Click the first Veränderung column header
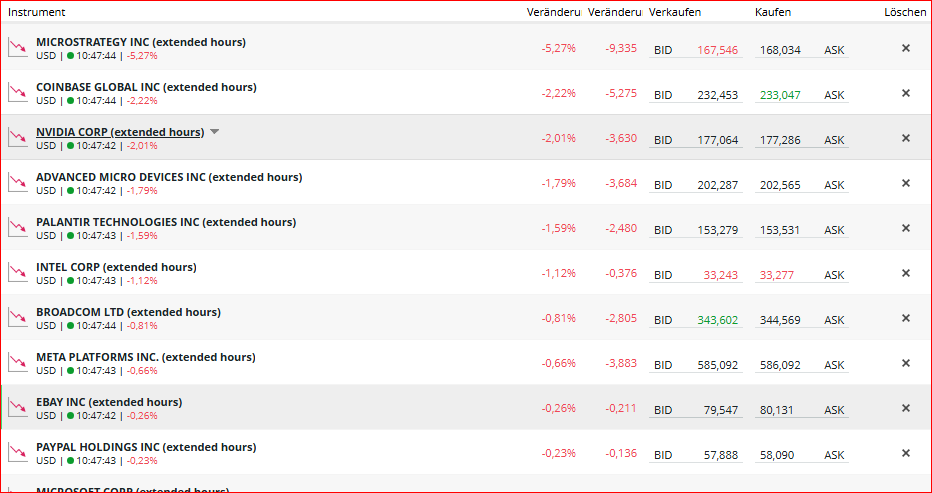Image resolution: width=932 pixels, height=493 pixels. [554, 12]
